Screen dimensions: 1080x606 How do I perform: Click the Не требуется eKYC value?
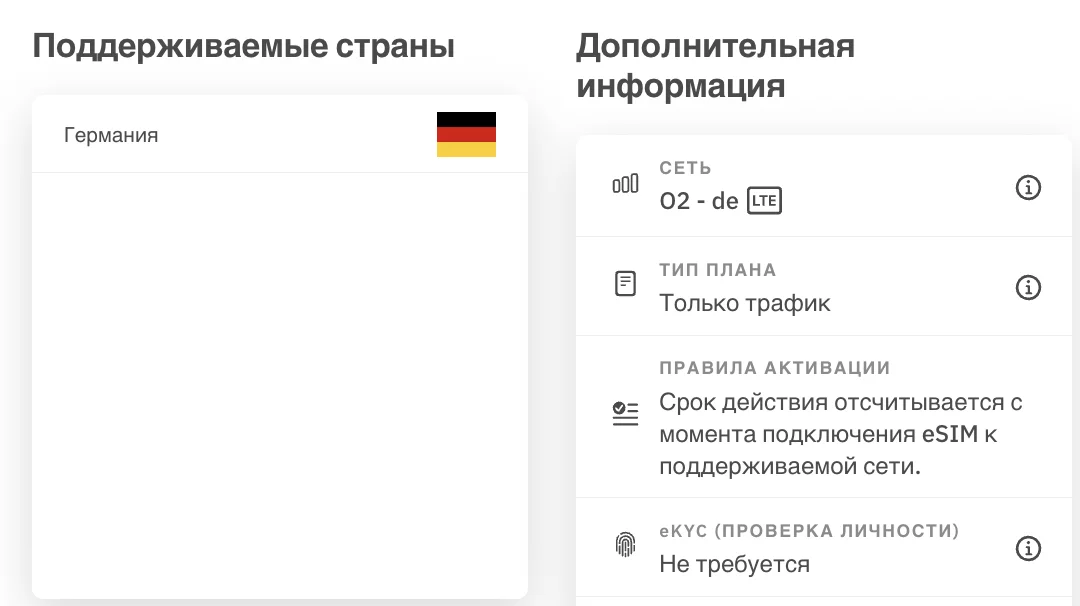[x=734, y=564]
